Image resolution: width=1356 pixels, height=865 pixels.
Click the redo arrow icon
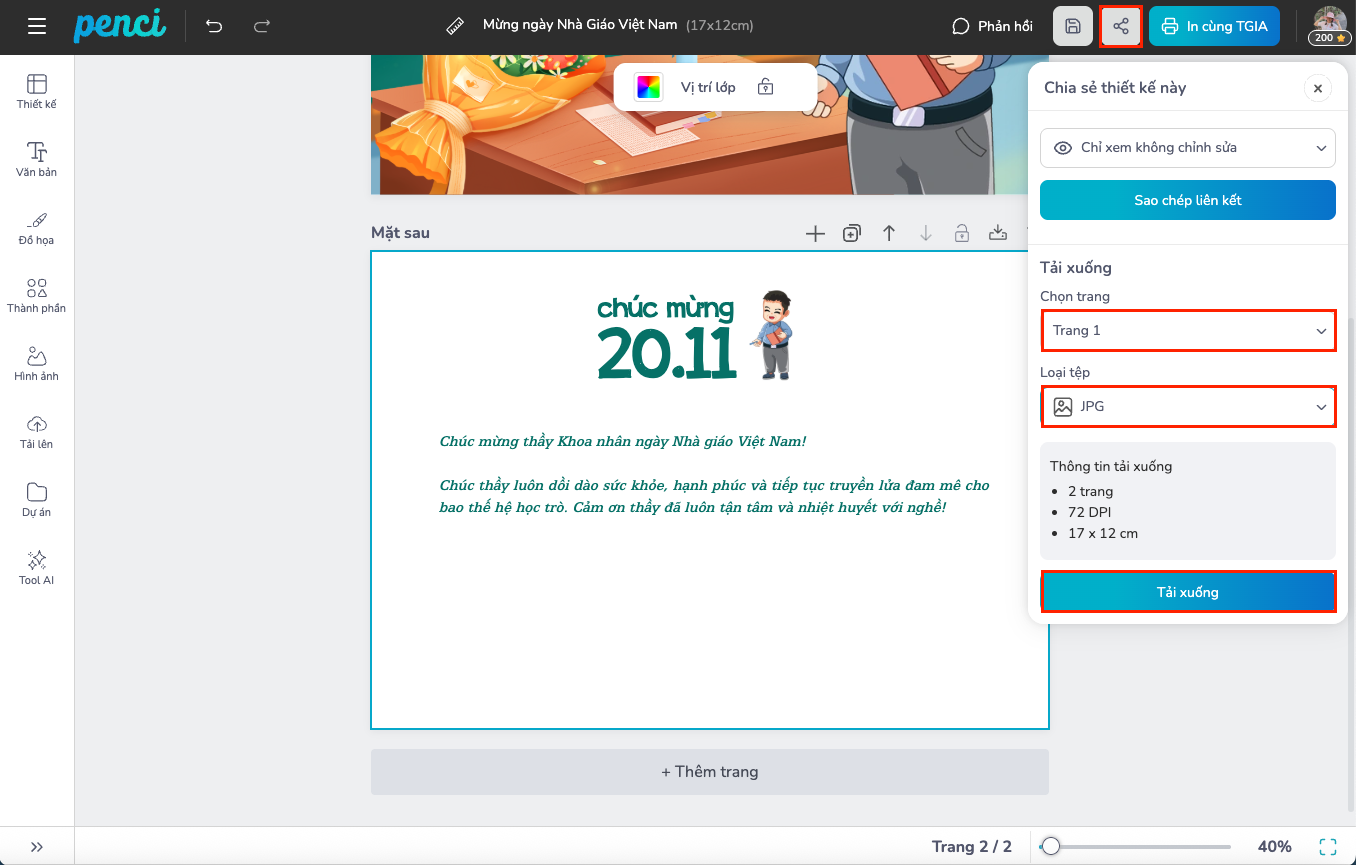tap(262, 26)
